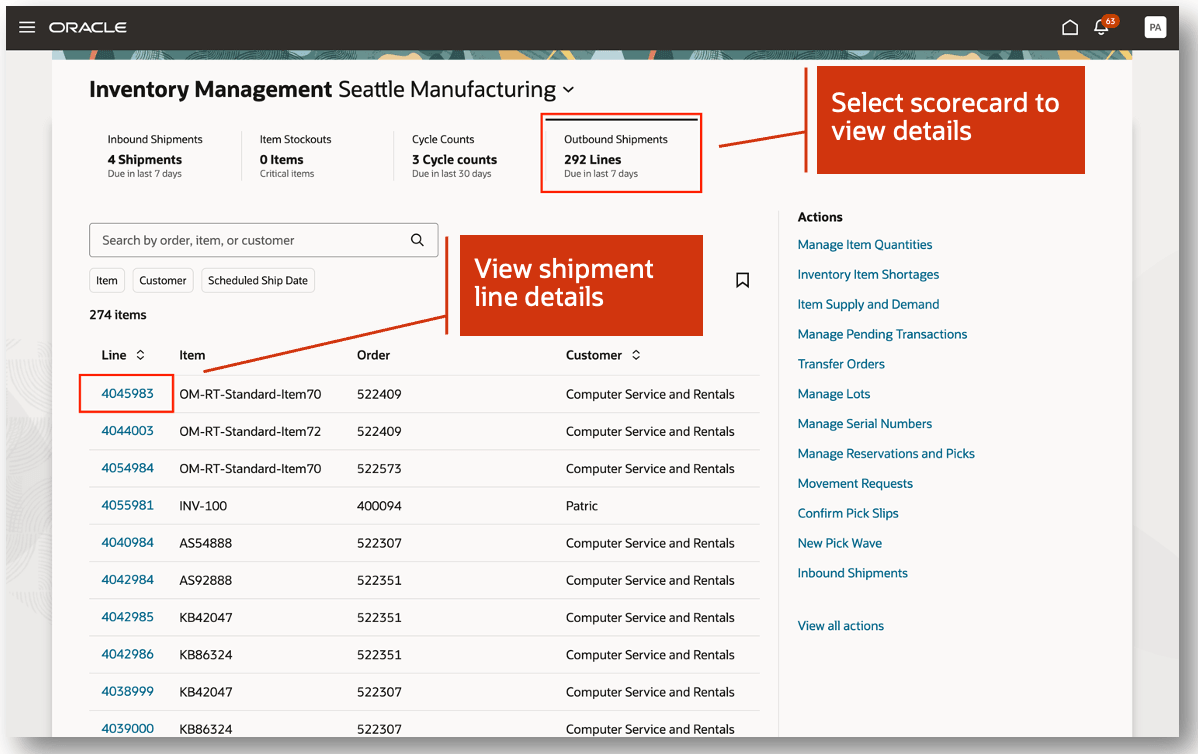
Task: Open PA user profile avatar
Action: click(1155, 27)
